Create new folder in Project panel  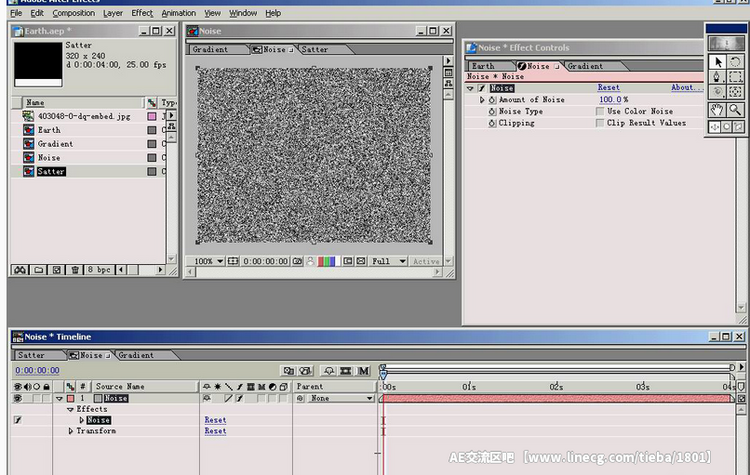click(39, 270)
